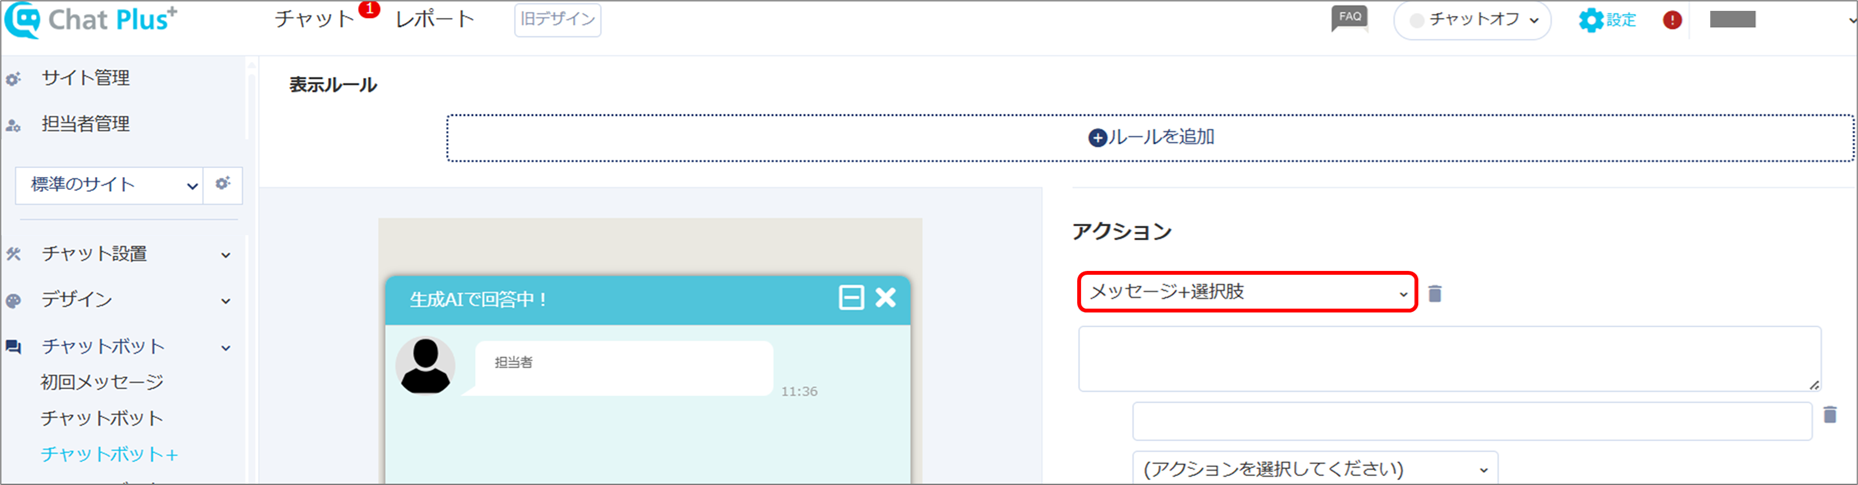Open the メッセージ+選択肢 action type dropdown
Viewport: 1858px width, 485px height.
point(1247,292)
